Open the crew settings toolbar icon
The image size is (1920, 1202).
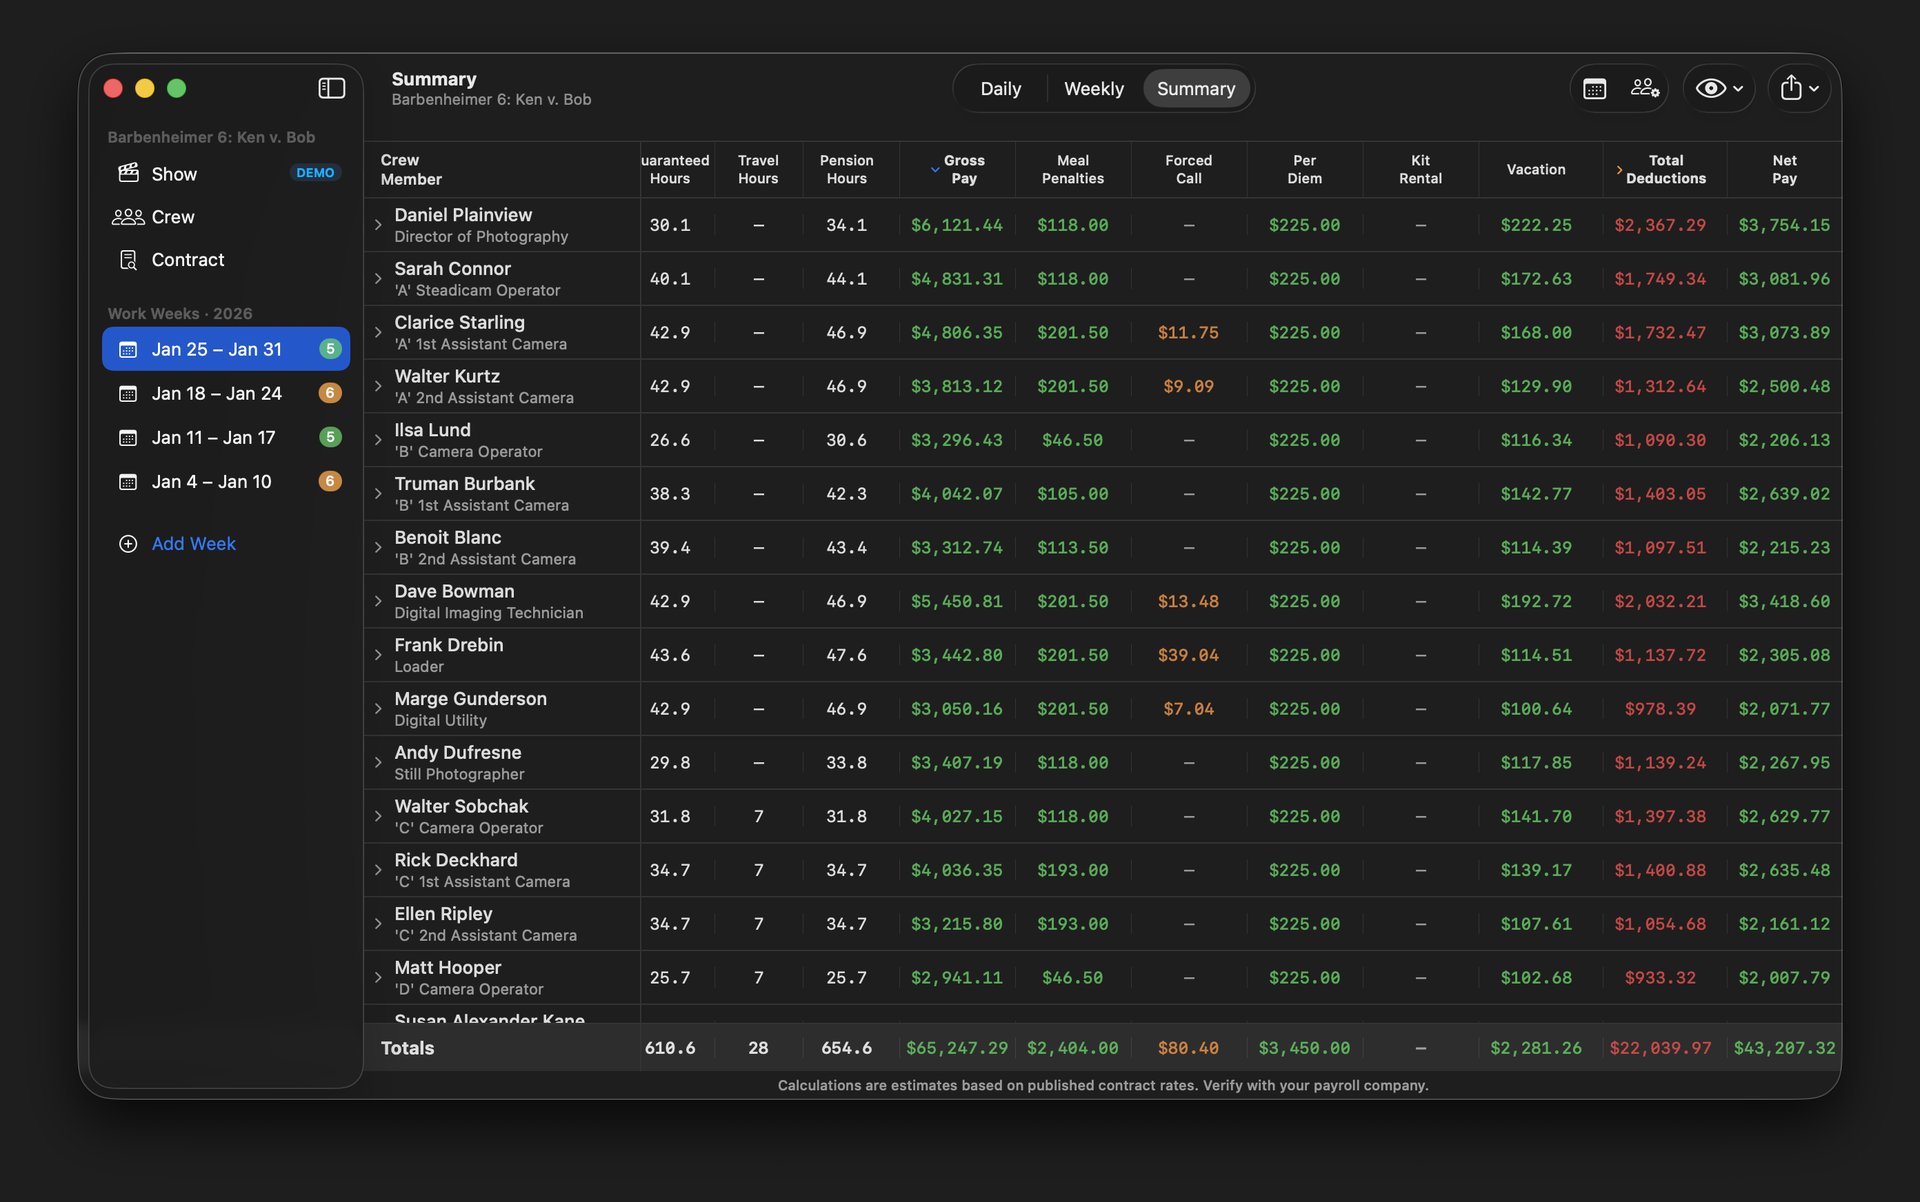1645,88
